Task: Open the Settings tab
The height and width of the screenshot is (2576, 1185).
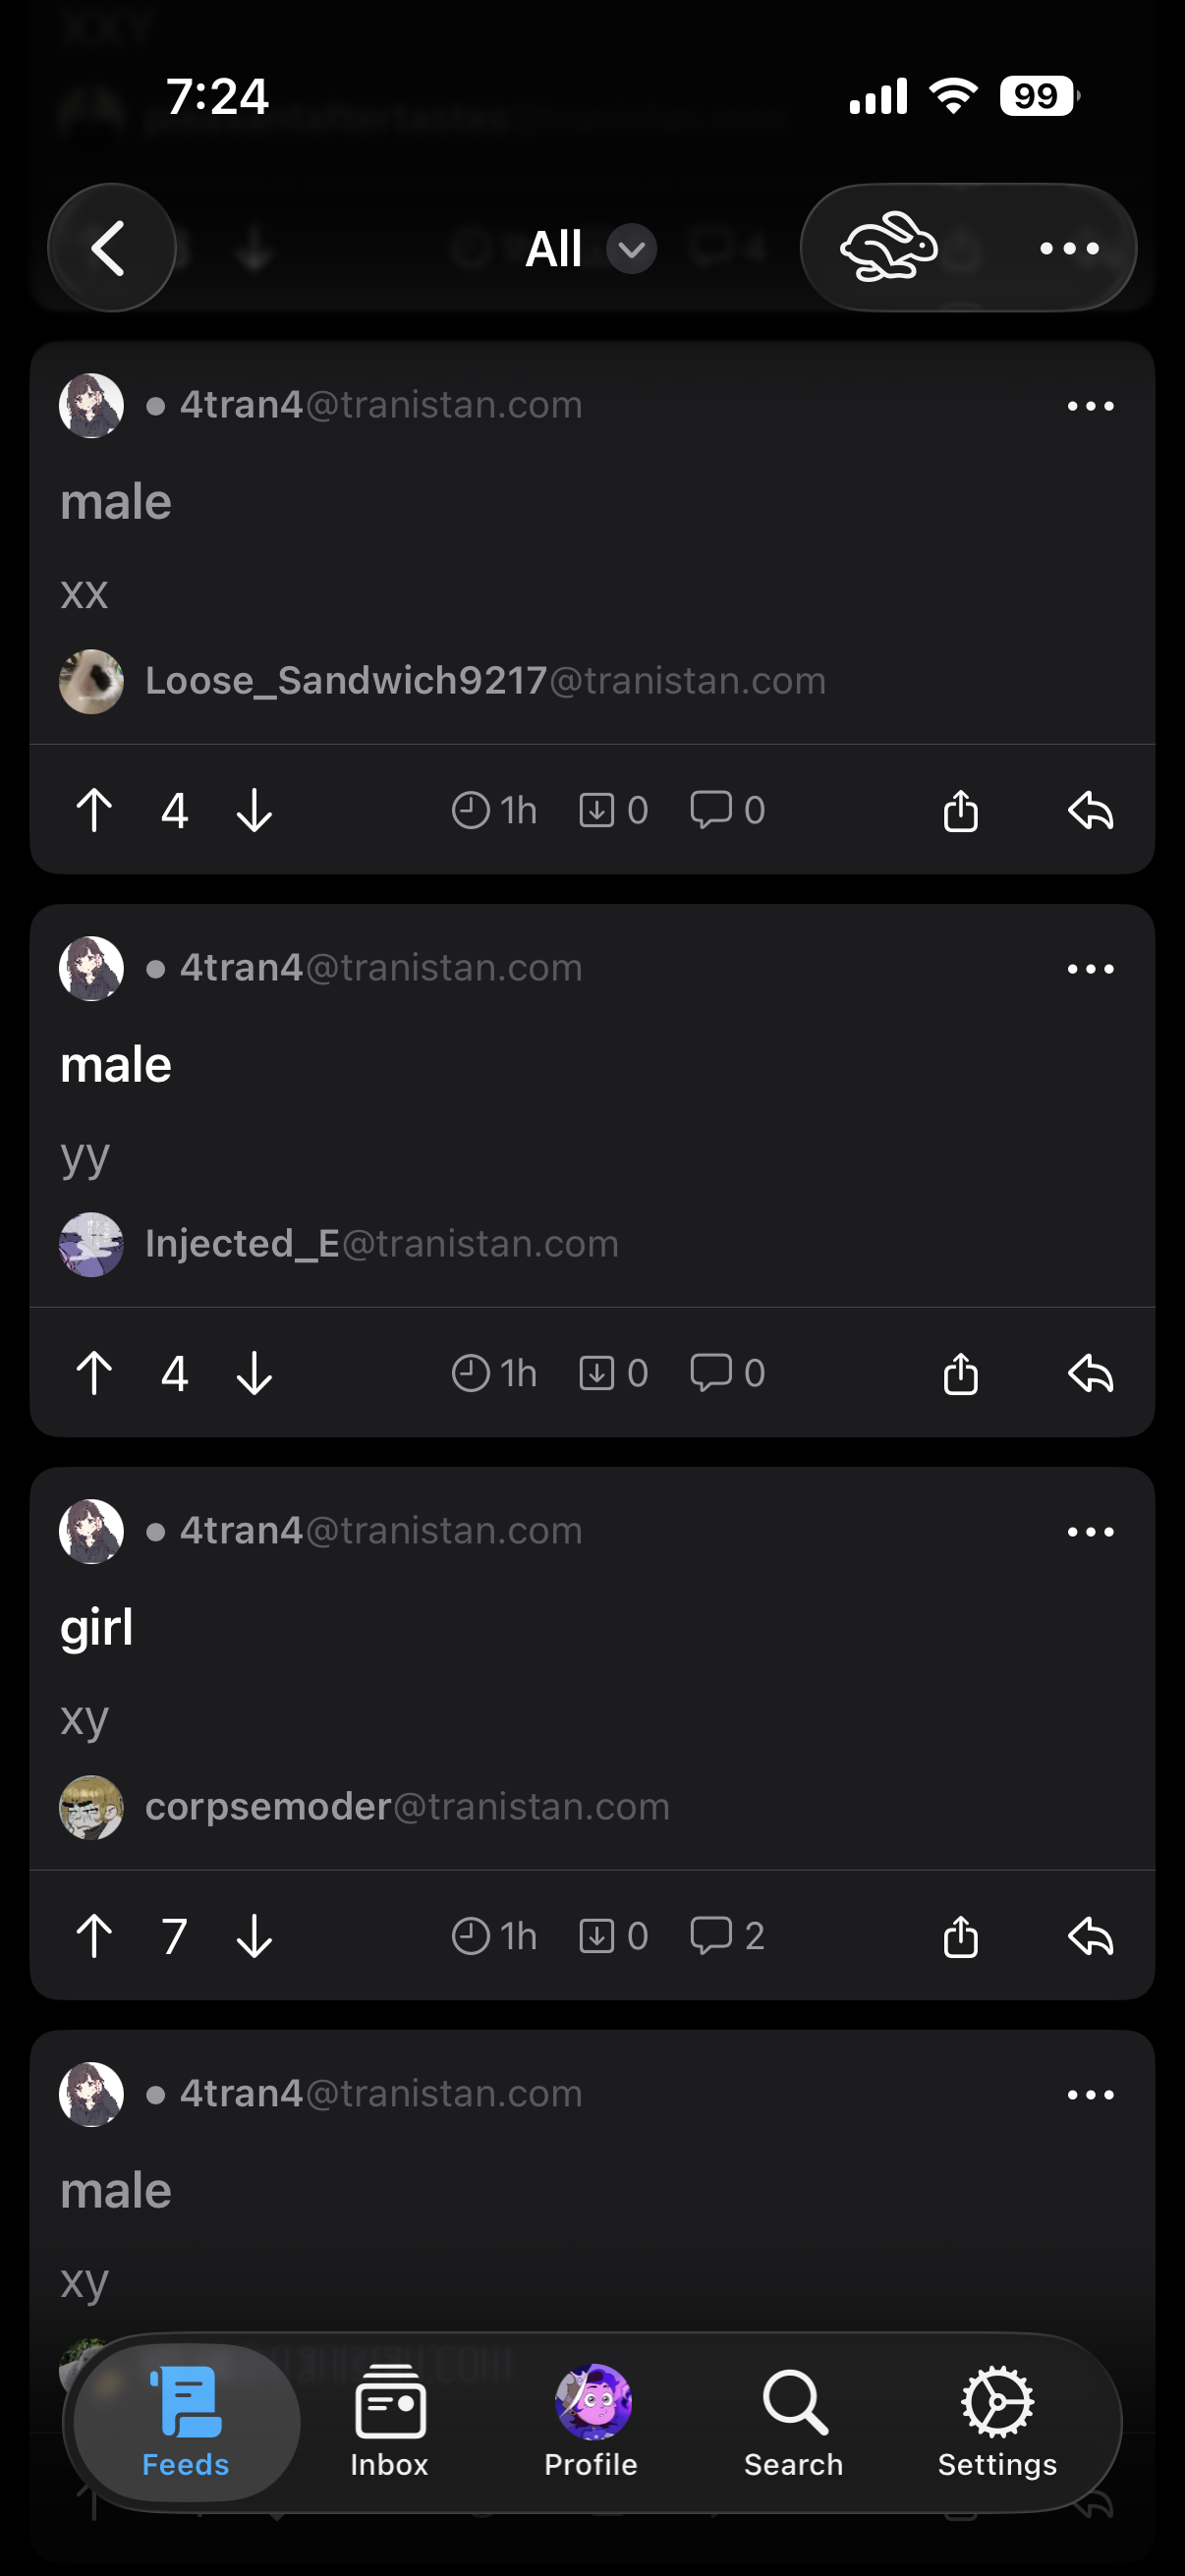Action: point(997,2420)
